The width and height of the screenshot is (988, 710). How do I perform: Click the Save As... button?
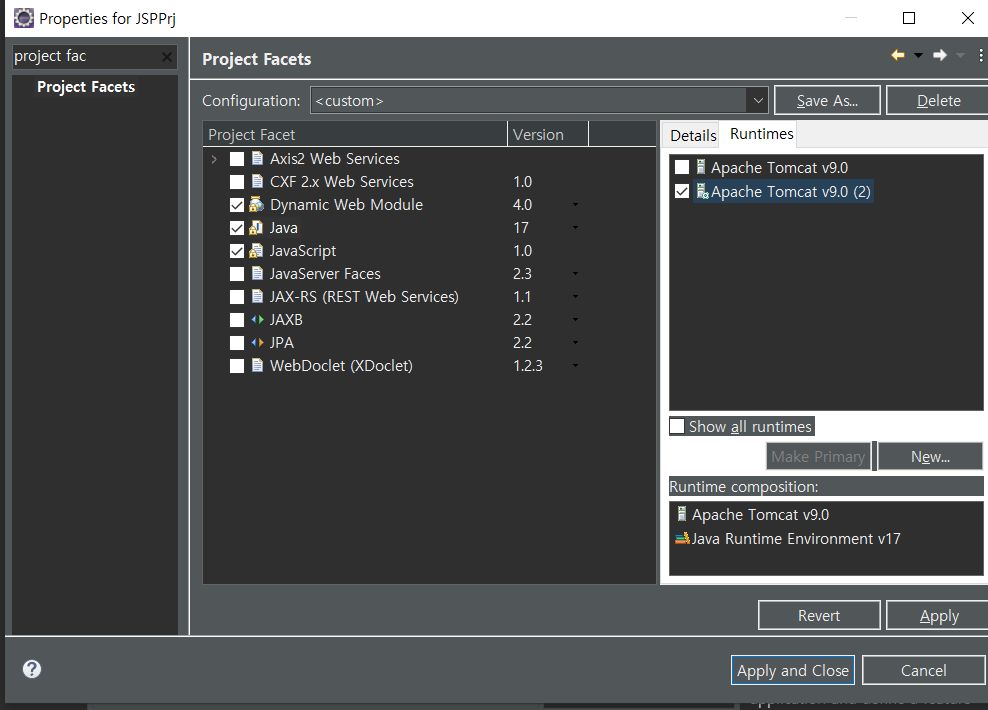click(827, 100)
